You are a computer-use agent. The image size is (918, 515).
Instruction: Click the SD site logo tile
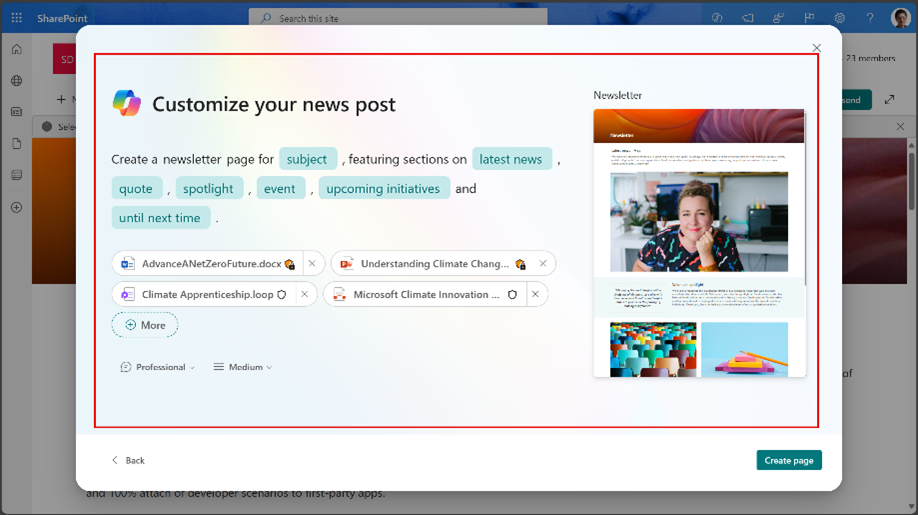point(64,59)
